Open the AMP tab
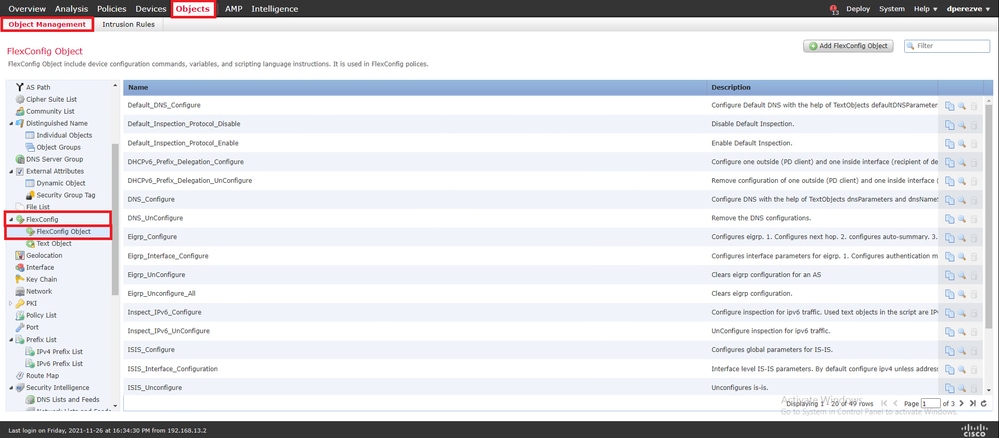999x438 pixels. click(x=233, y=9)
